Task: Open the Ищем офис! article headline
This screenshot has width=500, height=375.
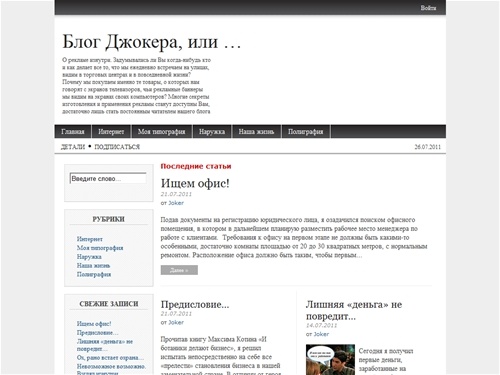Action: [195, 183]
